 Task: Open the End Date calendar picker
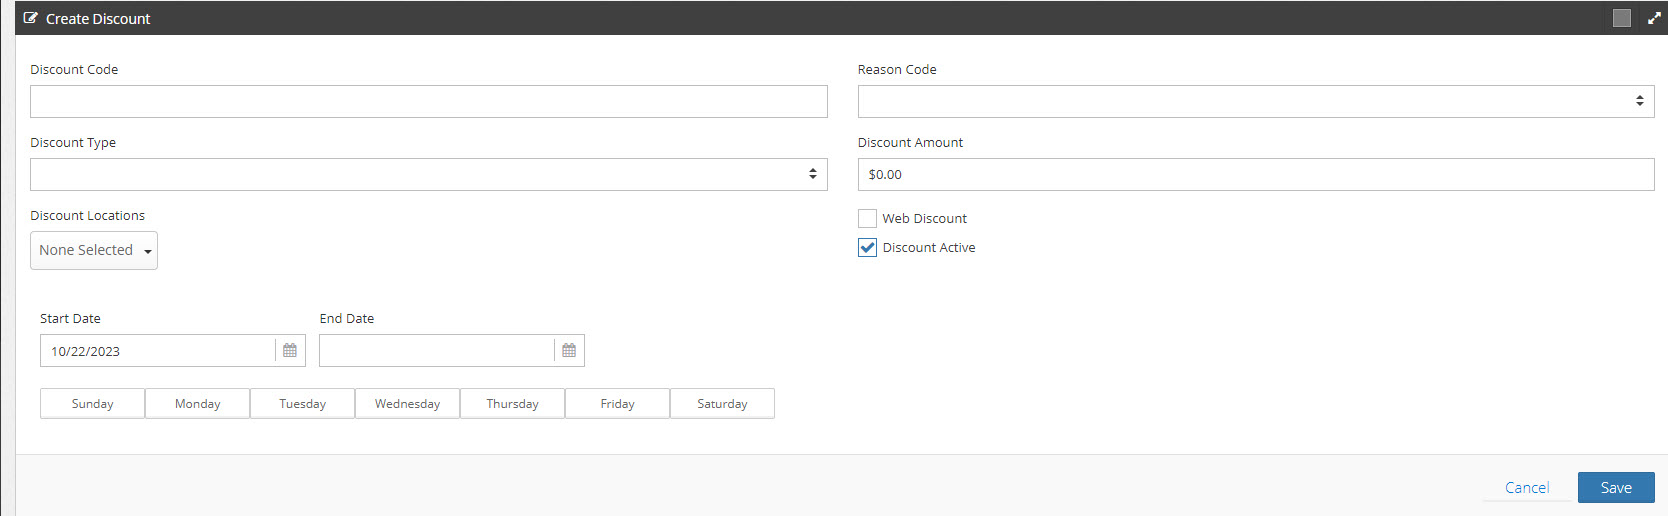(x=569, y=351)
